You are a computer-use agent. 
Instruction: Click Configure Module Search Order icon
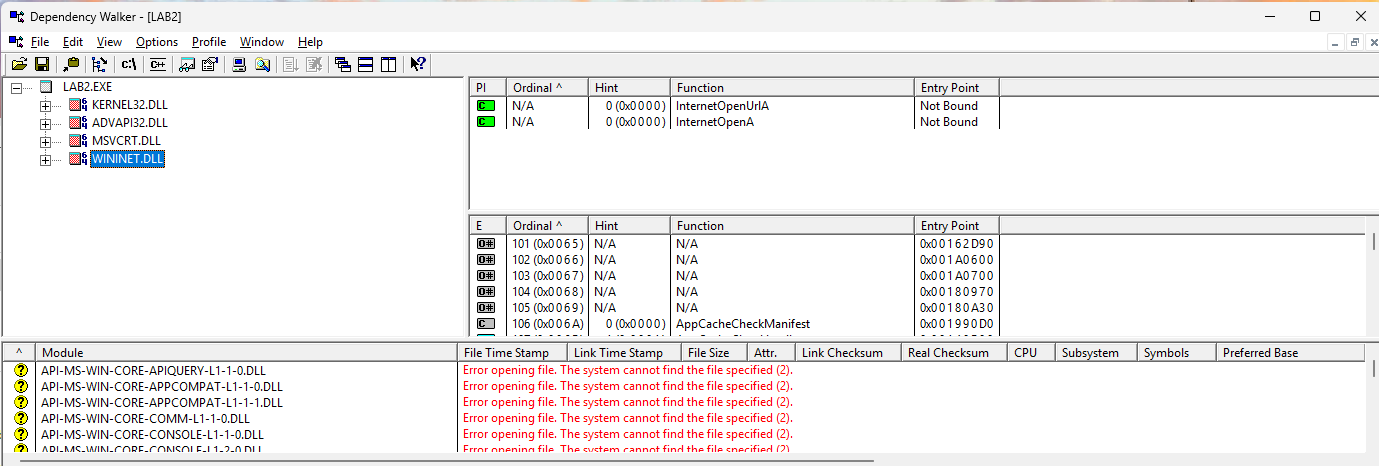[262, 64]
